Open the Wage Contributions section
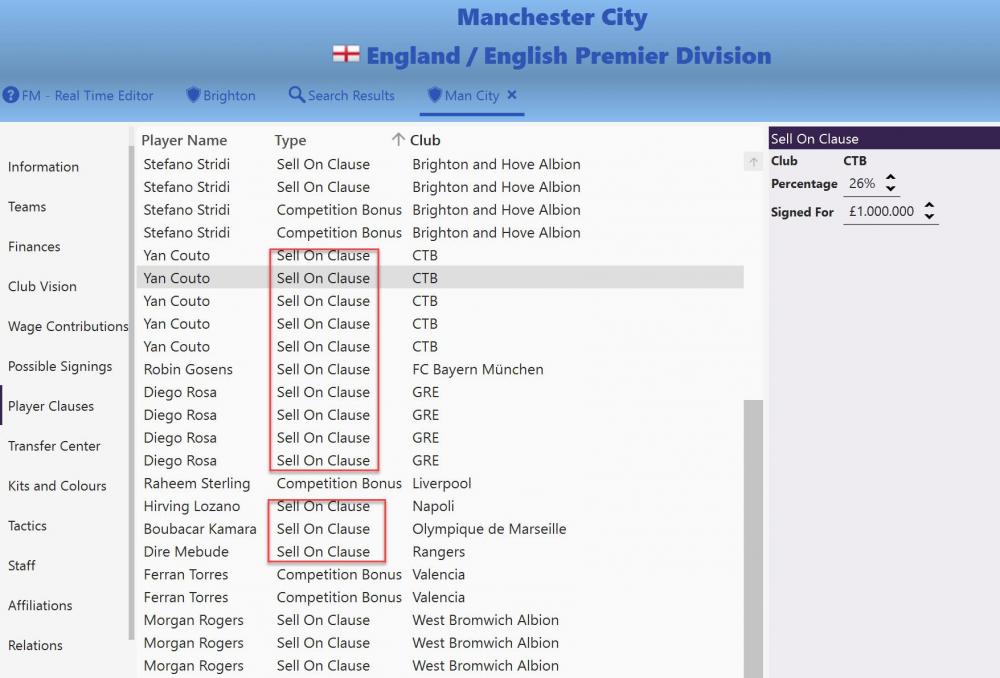 (x=68, y=326)
